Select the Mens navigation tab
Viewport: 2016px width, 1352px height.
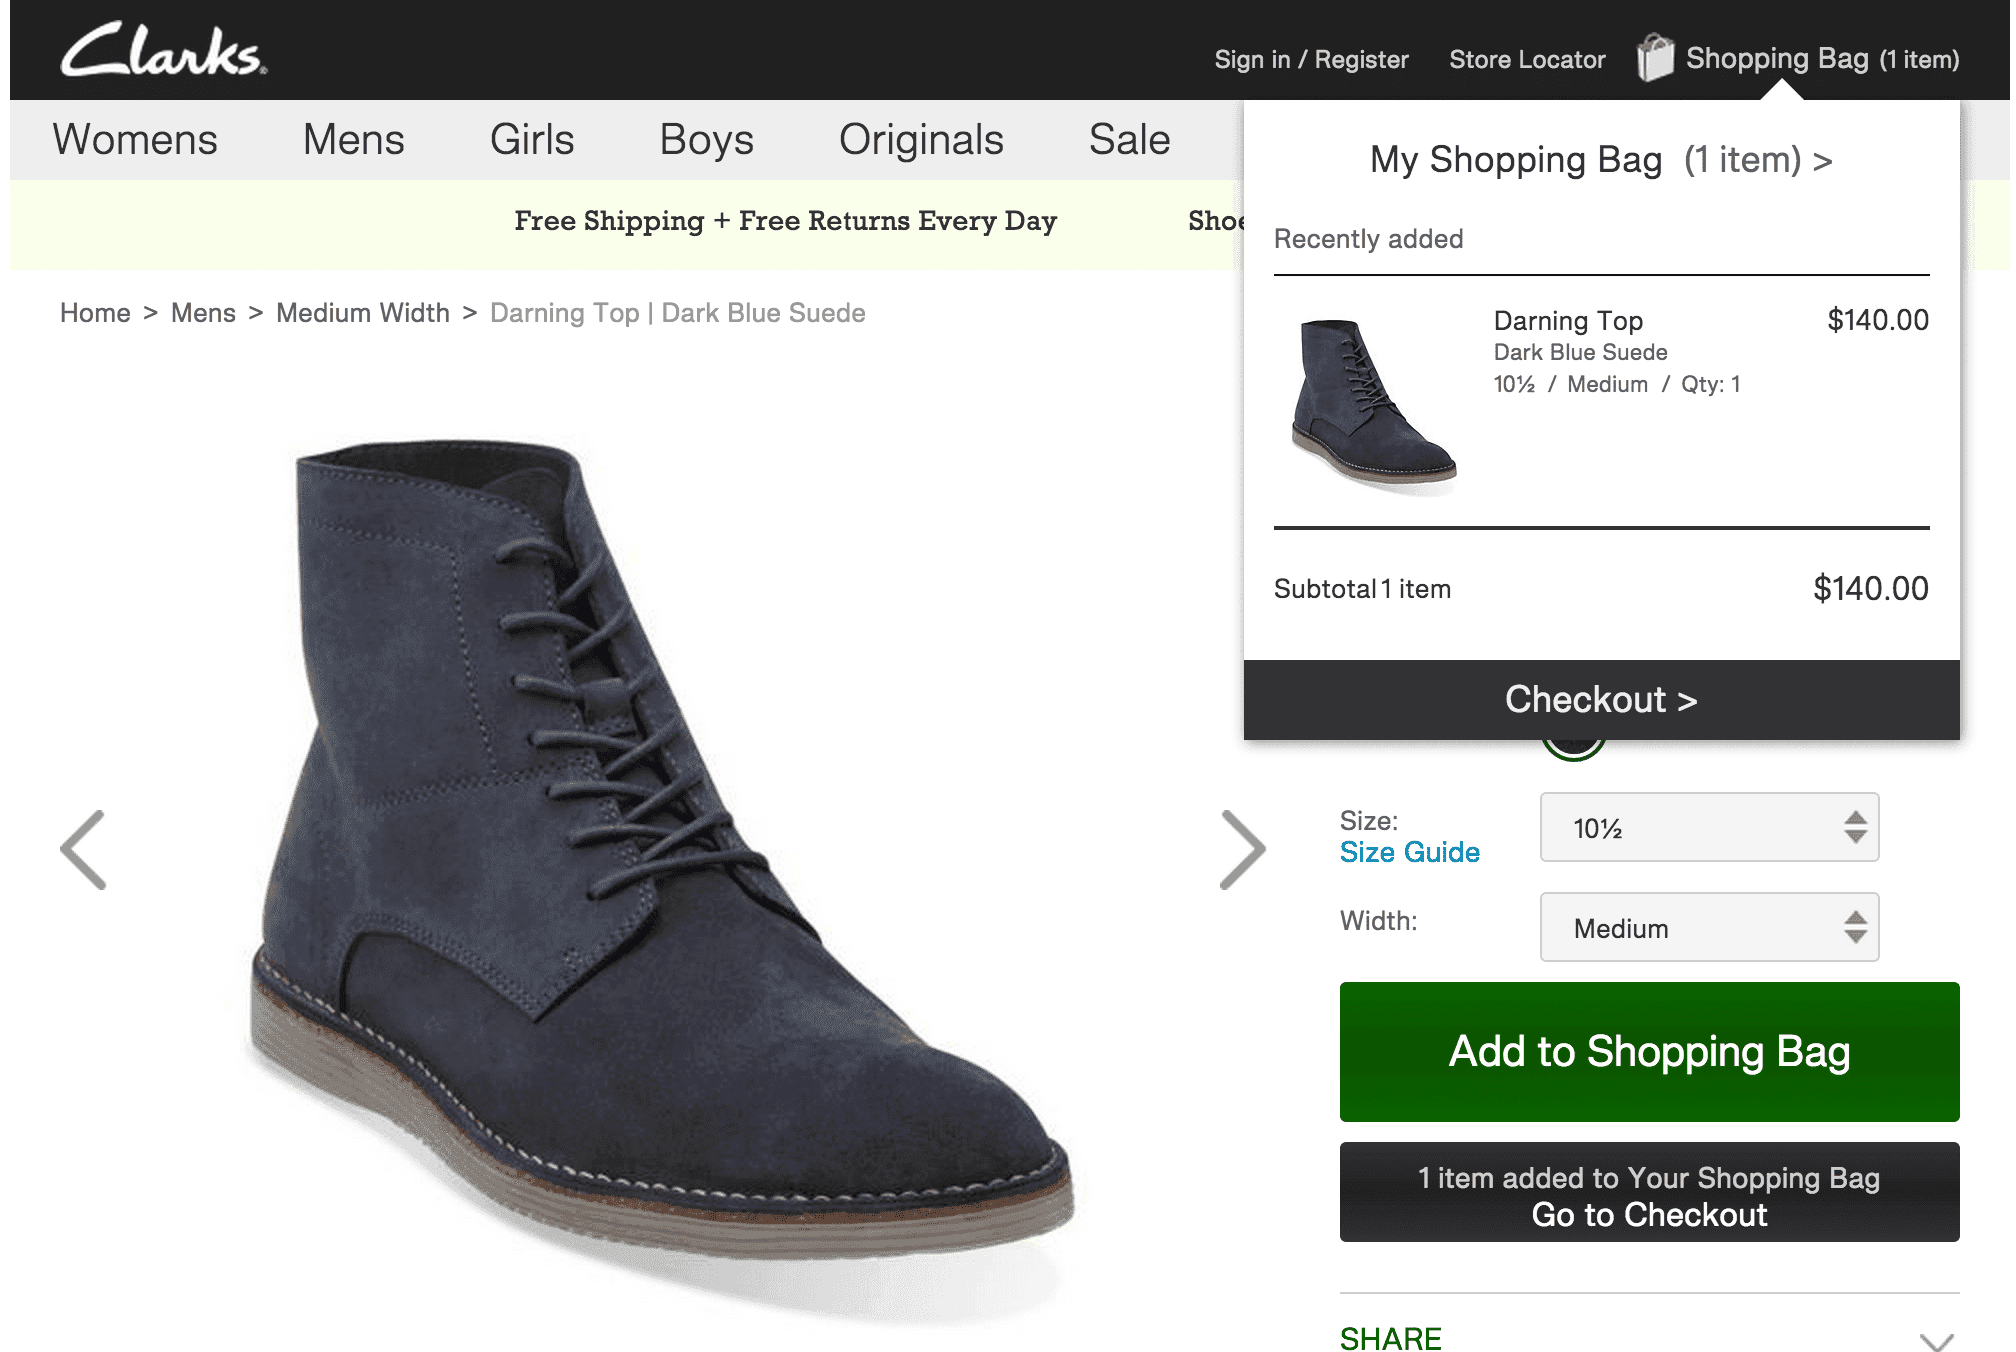(x=353, y=139)
